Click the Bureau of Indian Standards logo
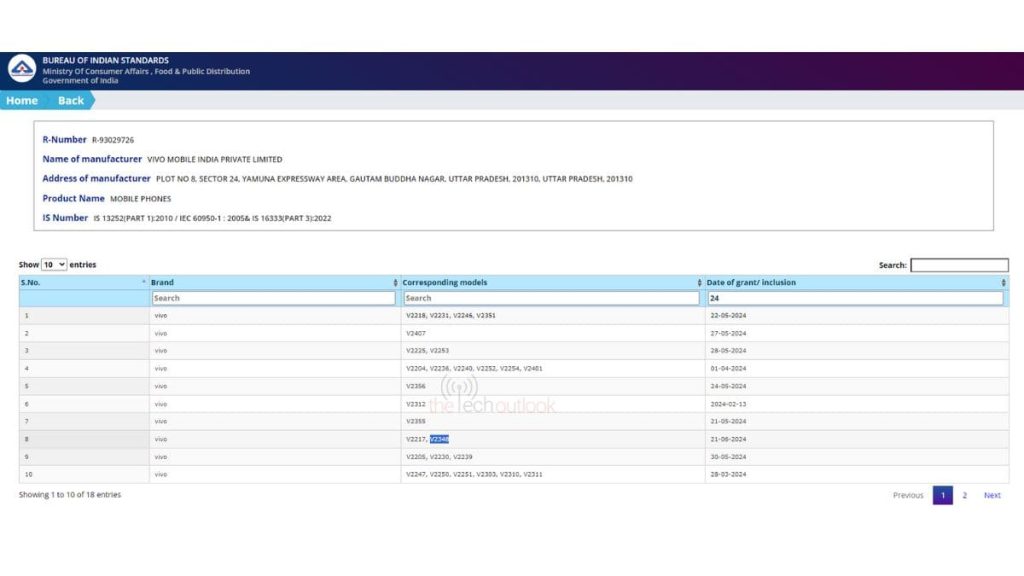The width and height of the screenshot is (1024, 576). click(22, 69)
